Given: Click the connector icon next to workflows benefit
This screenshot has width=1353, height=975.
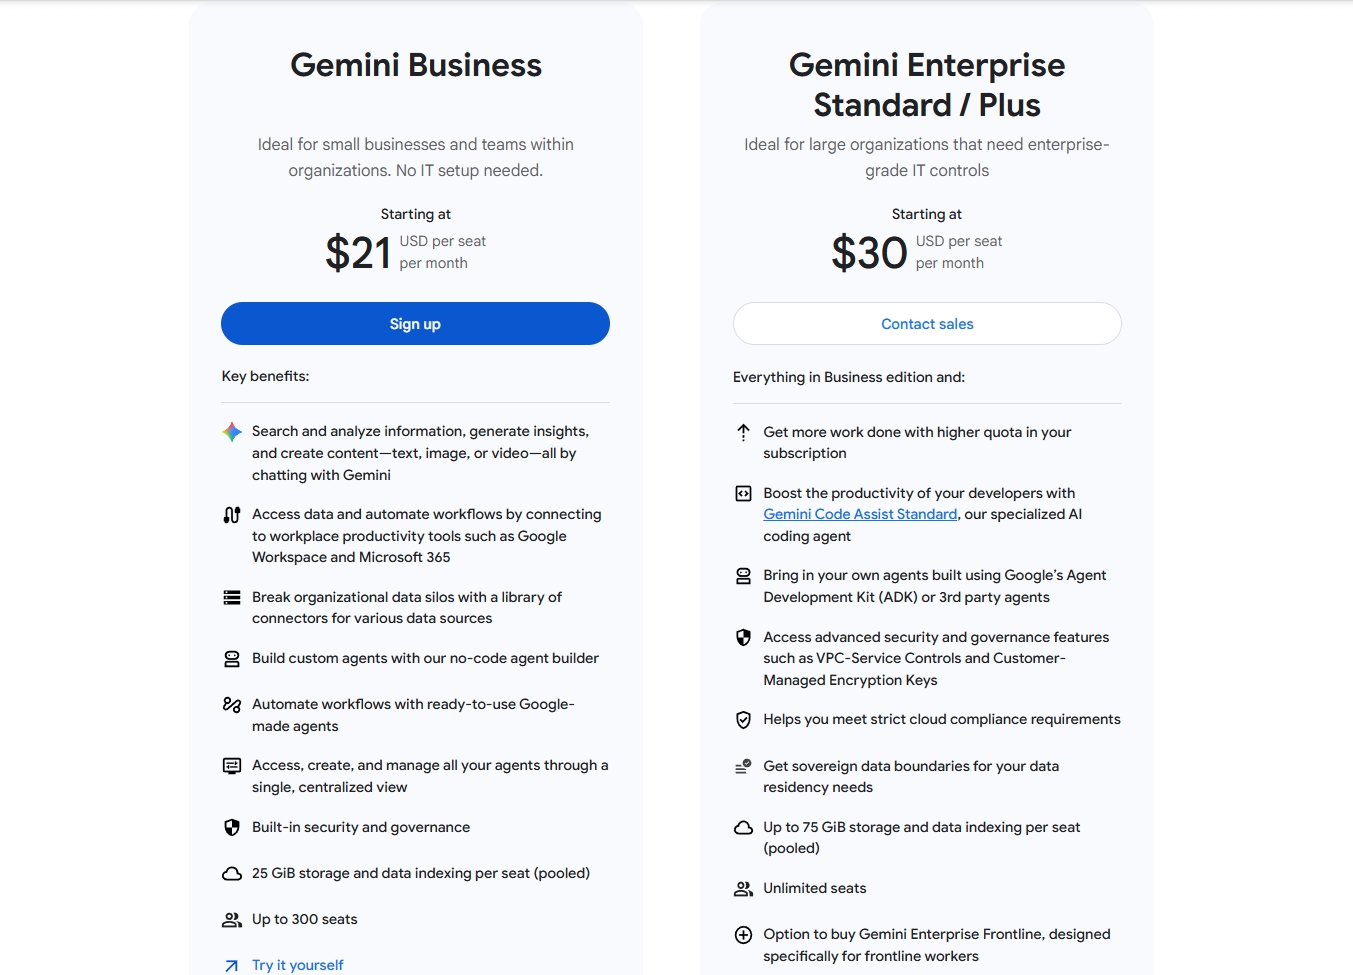Looking at the screenshot, I should click(x=232, y=515).
